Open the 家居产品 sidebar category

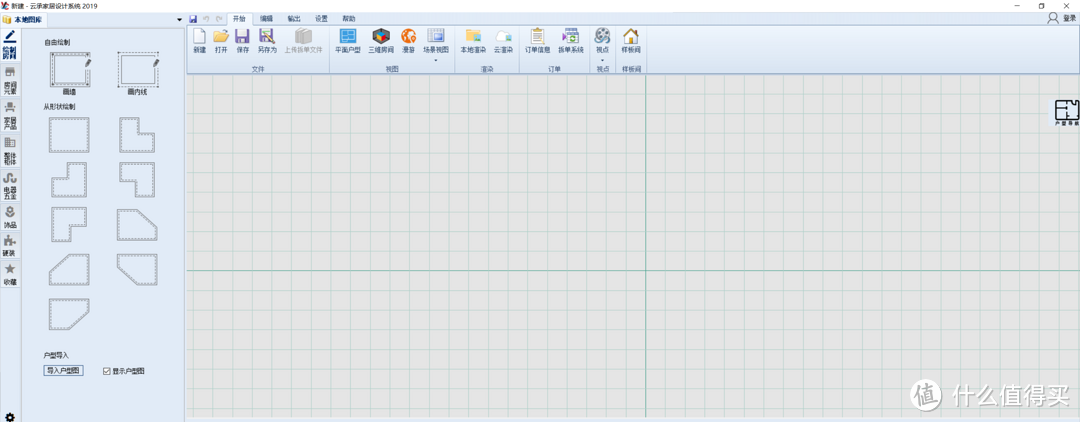[x=10, y=115]
